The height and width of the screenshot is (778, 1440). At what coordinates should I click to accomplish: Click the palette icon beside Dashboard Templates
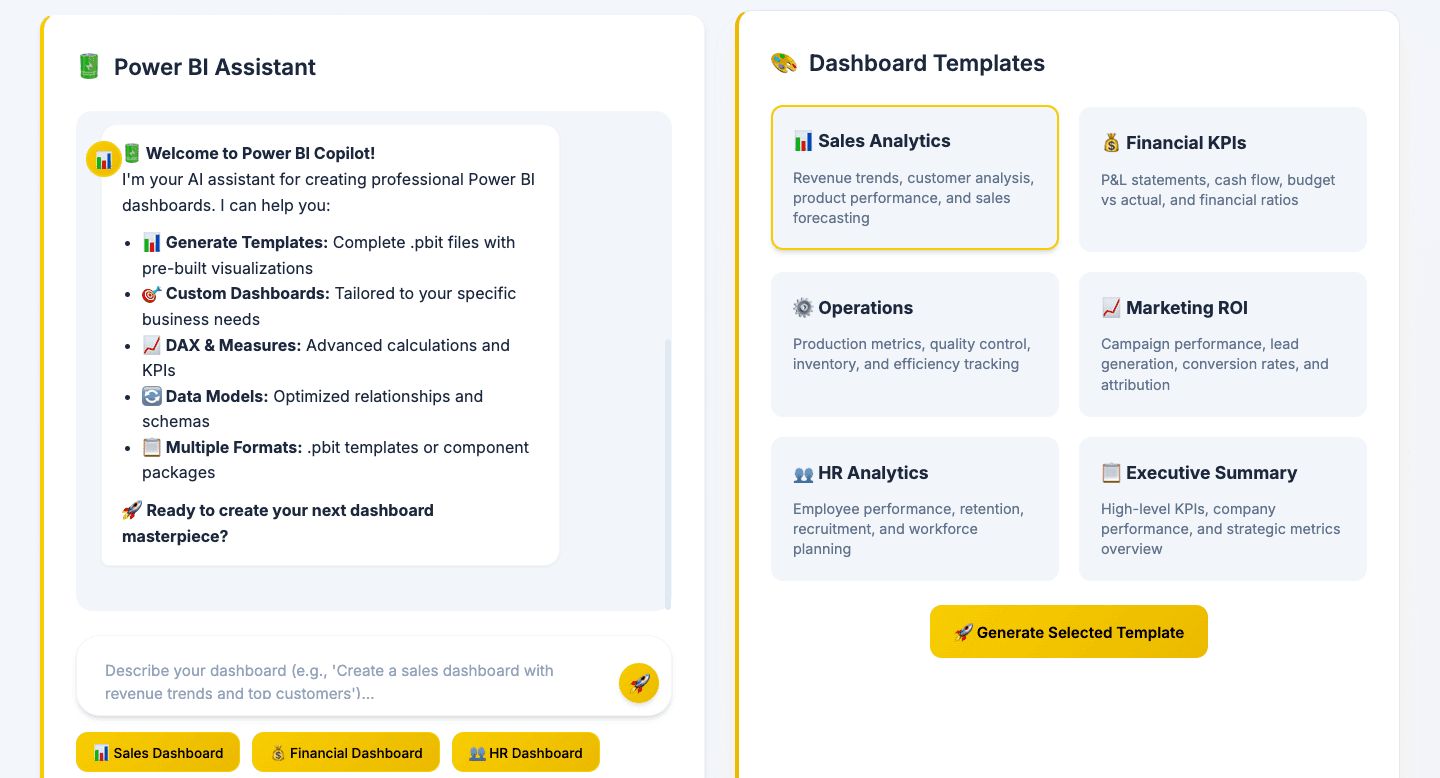pos(784,63)
